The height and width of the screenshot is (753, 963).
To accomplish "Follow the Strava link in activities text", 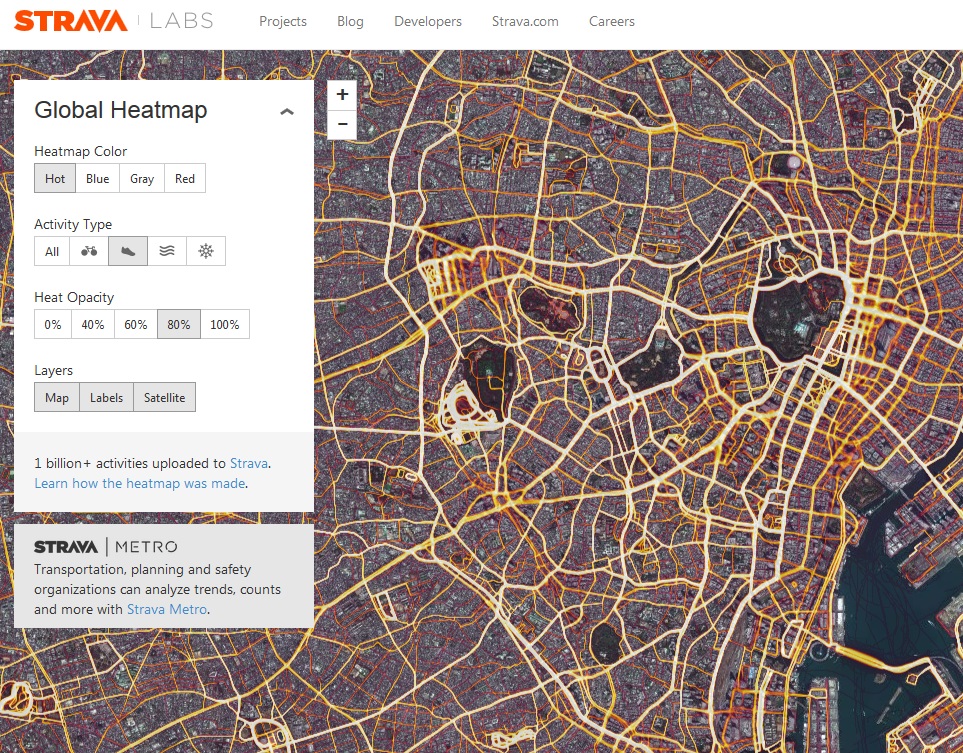I will [249, 463].
